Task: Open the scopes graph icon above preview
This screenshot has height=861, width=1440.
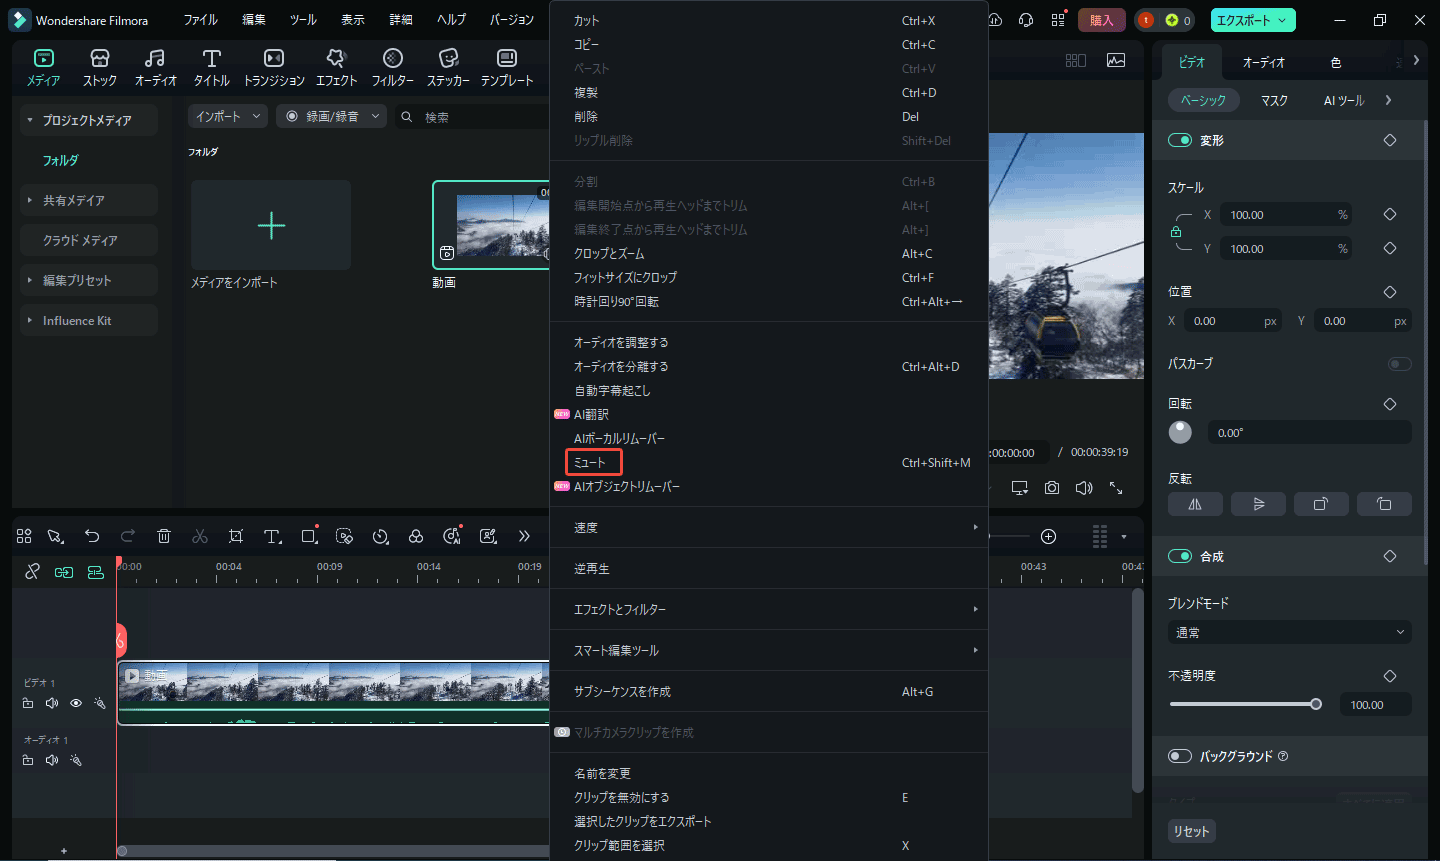Action: (1116, 60)
